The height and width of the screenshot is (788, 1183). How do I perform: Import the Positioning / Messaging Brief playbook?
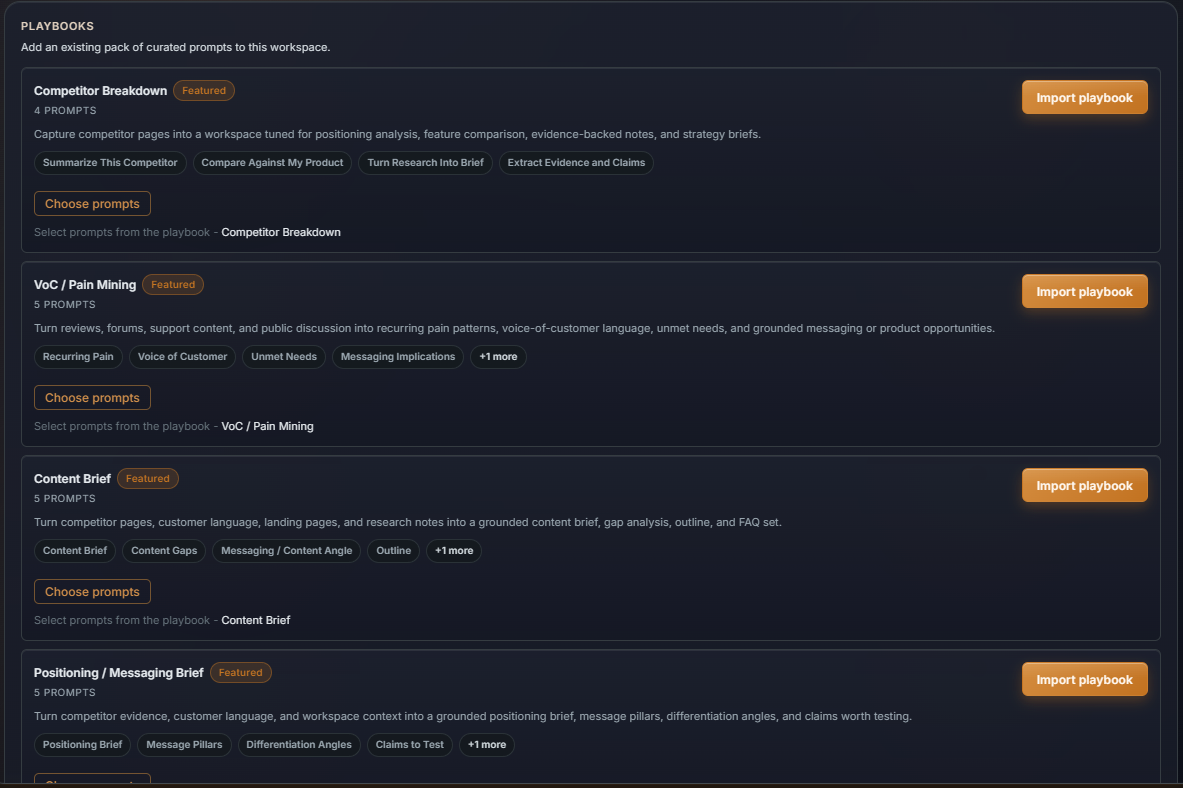click(1084, 679)
